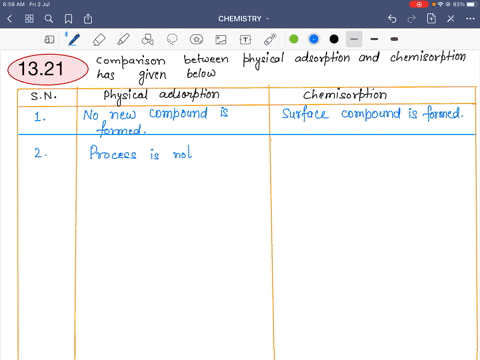Select the Shapes tool

click(x=147, y=39)
